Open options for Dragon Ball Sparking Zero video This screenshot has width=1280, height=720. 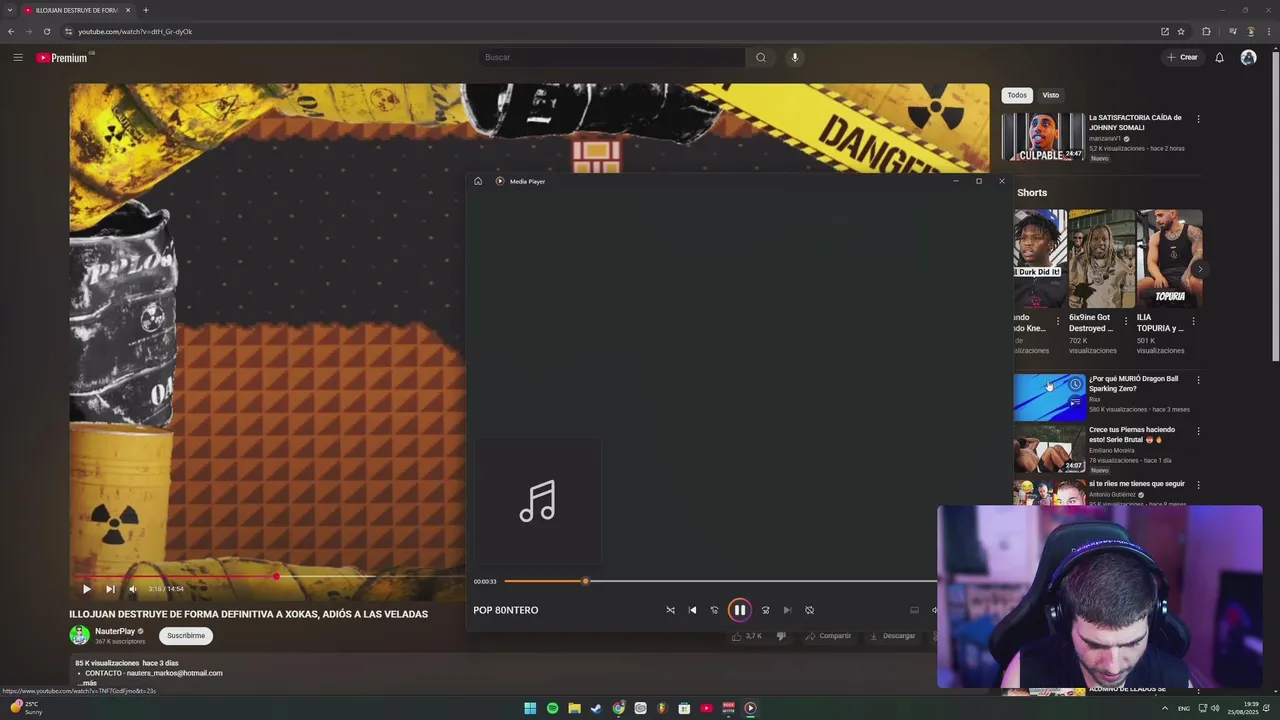click(x=1198, y=380)
